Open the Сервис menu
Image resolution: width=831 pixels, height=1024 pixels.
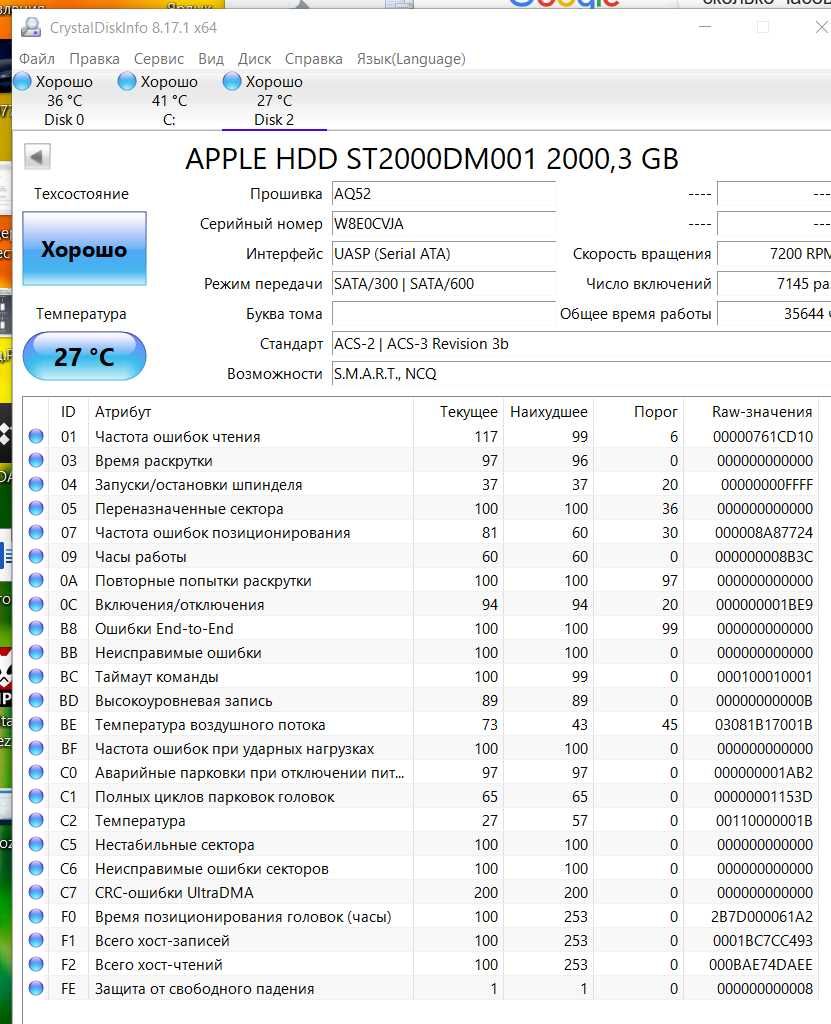pyautogui.click(x=159, y=59)
